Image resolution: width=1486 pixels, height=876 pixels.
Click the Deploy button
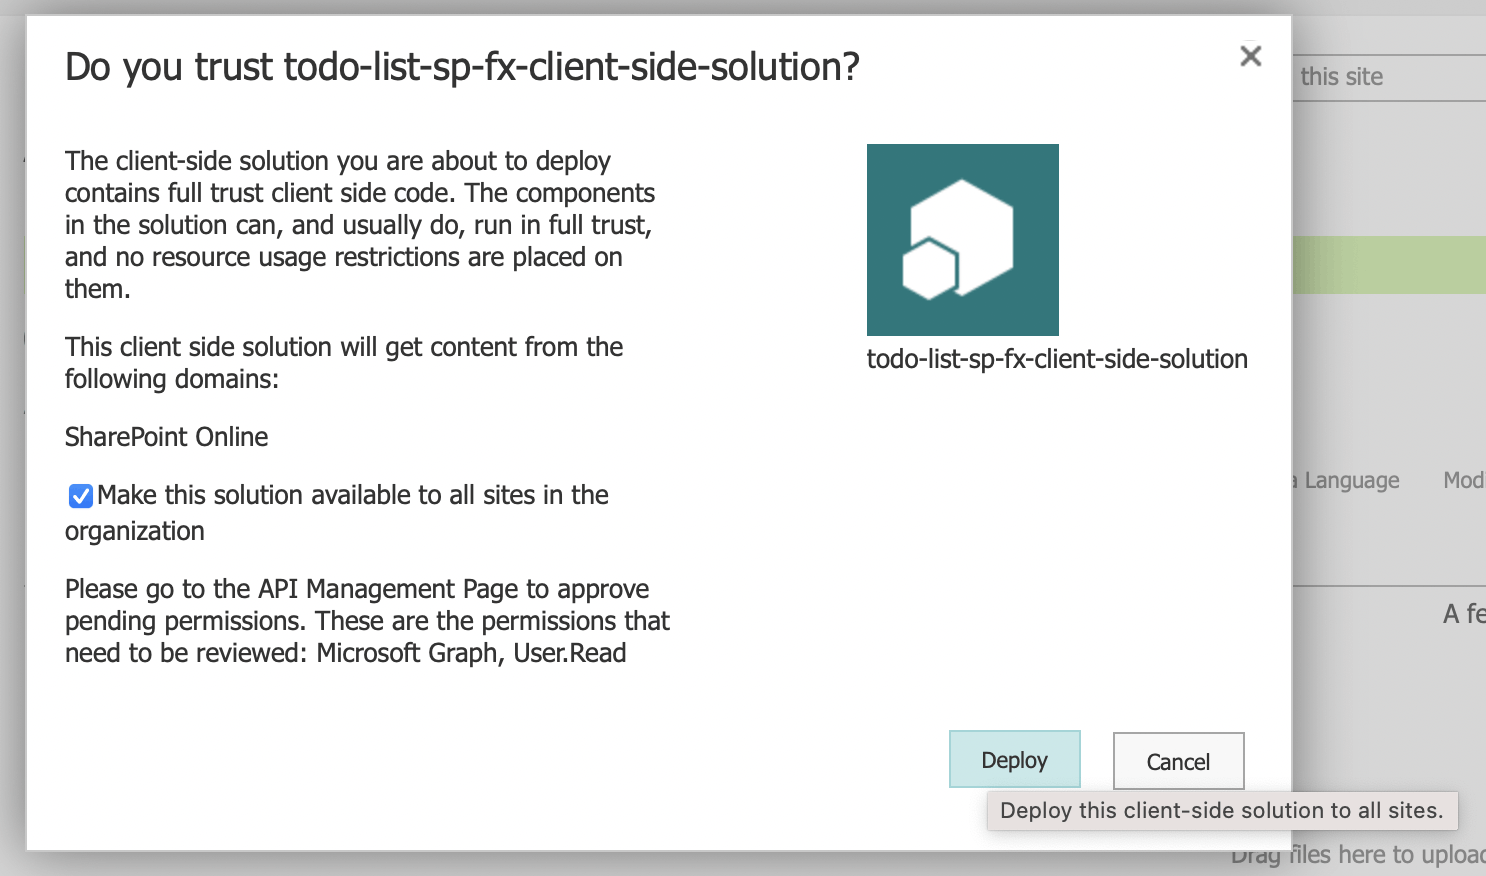click(x=1014, y=760)
